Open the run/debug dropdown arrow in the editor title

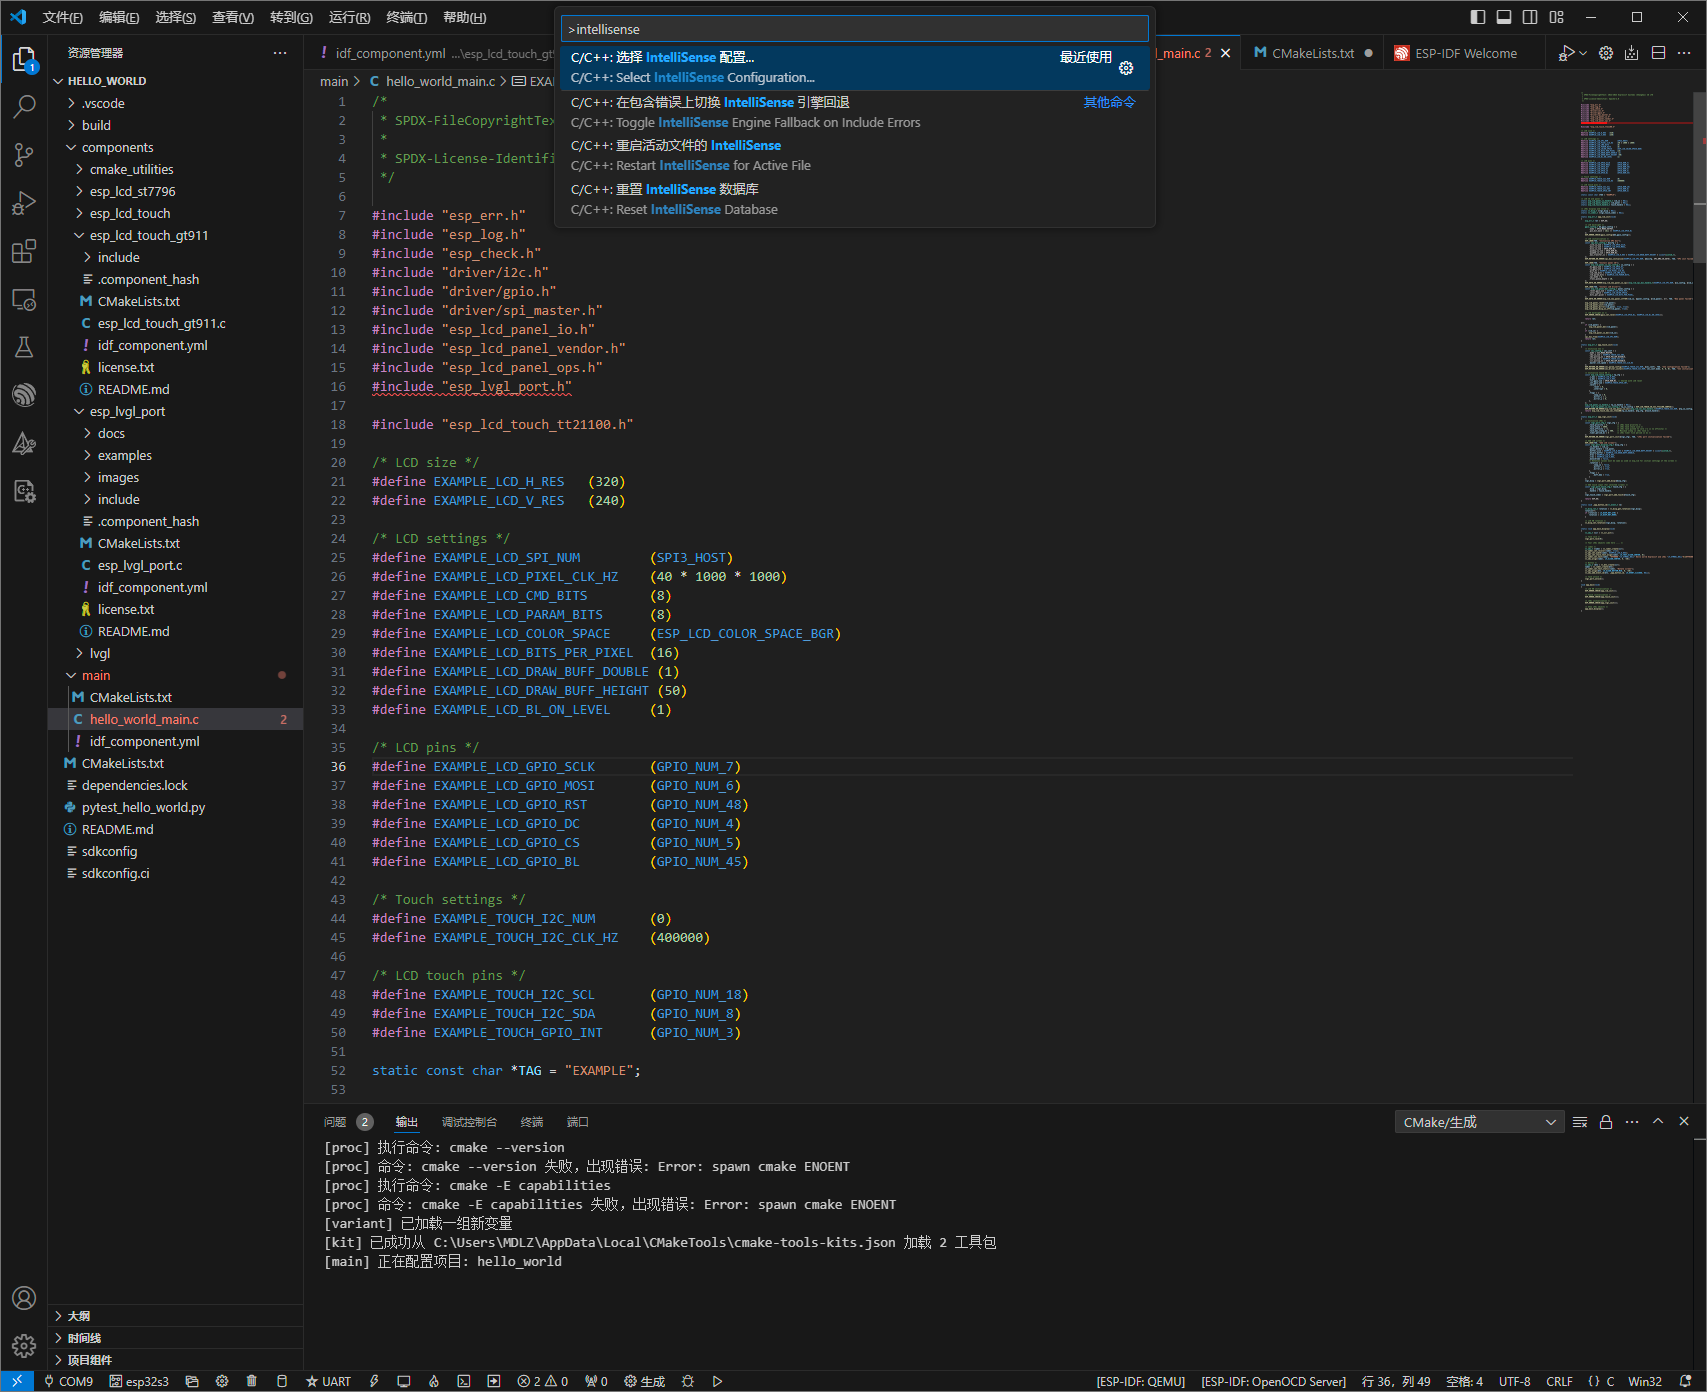tap(1583, 53)
